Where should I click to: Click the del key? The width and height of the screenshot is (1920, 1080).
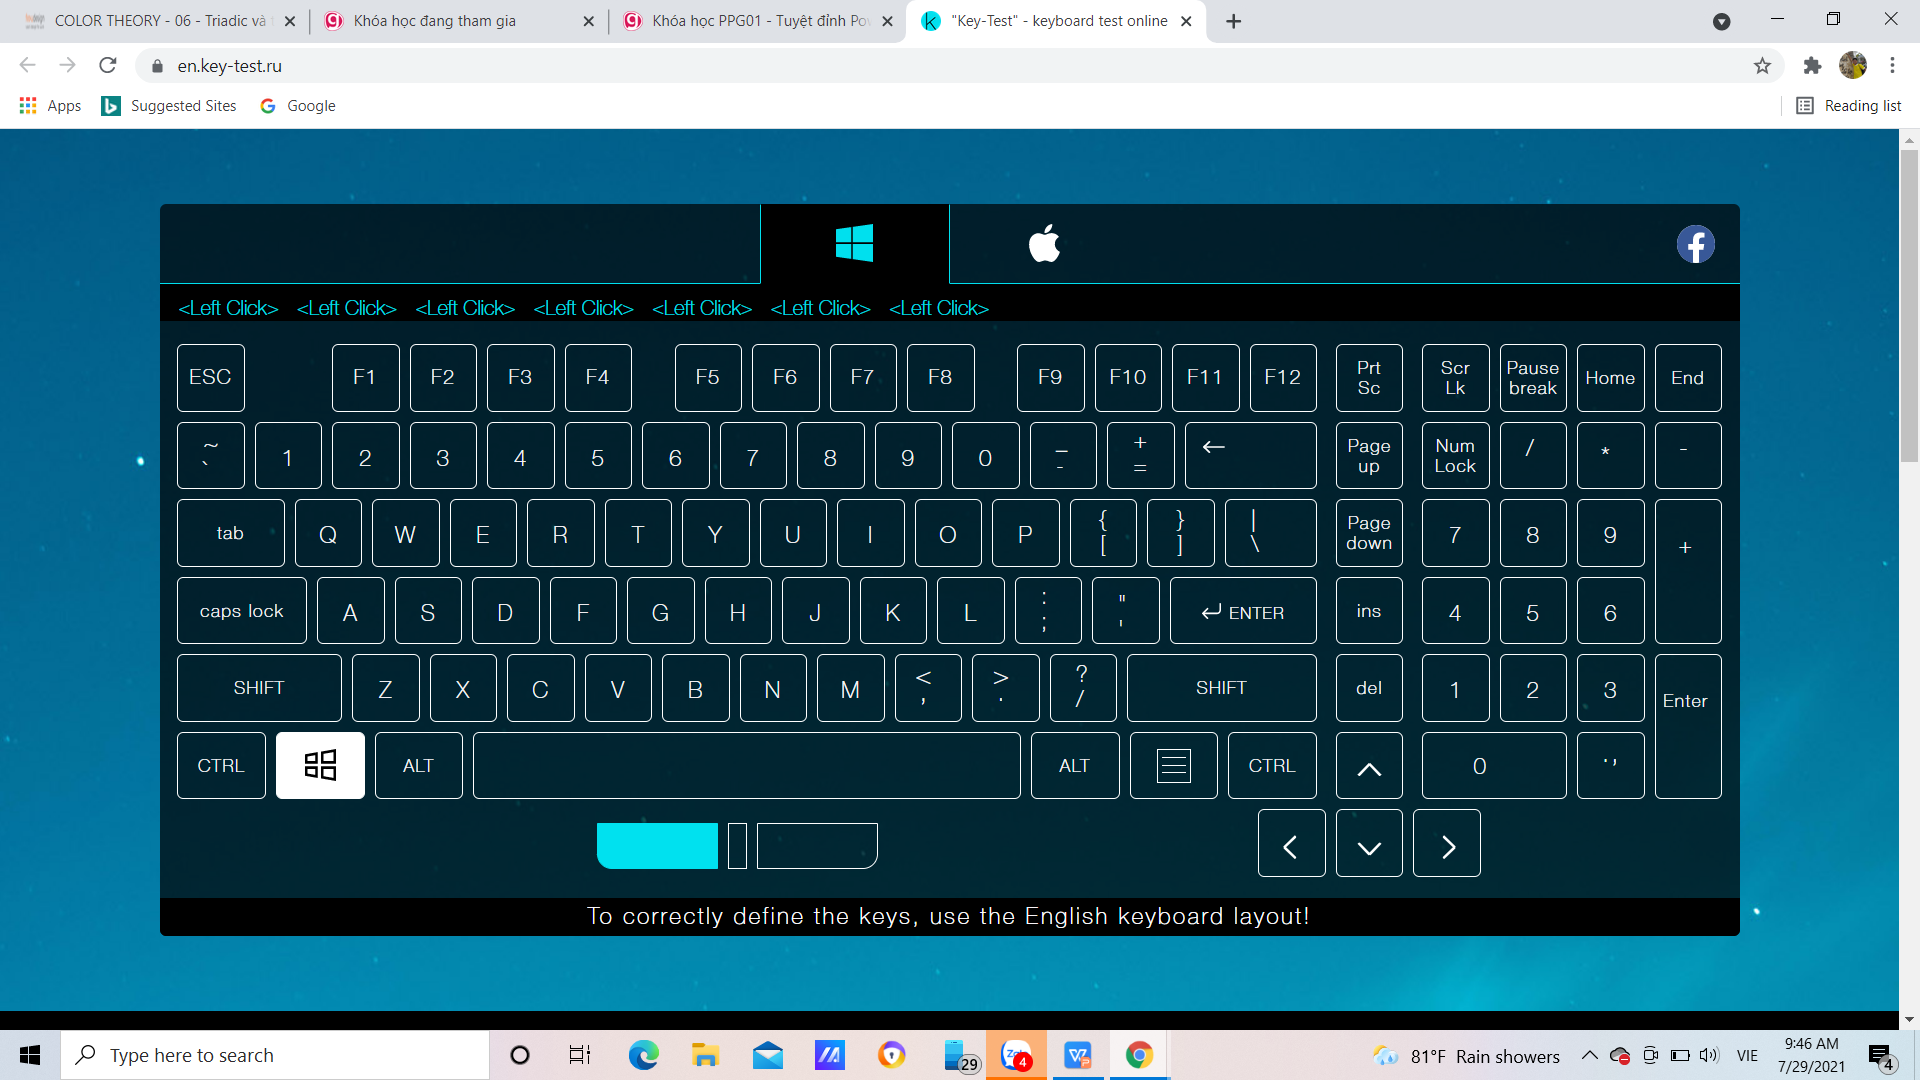[1369, 688]
